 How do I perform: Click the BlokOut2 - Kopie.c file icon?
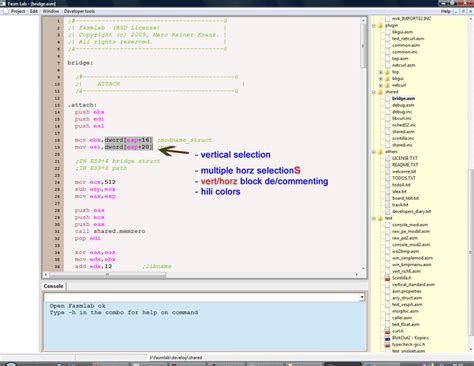387,338
